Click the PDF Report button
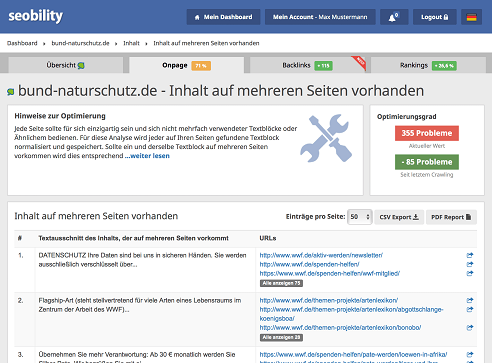Image resolution: width=492 pixels, height=363 pixels. coord(451,217)
